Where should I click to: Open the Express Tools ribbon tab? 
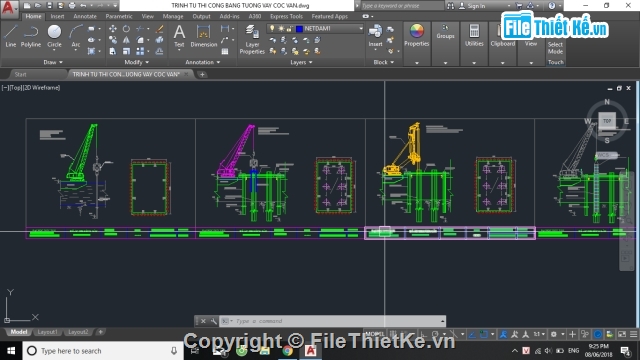pos(286,16)
